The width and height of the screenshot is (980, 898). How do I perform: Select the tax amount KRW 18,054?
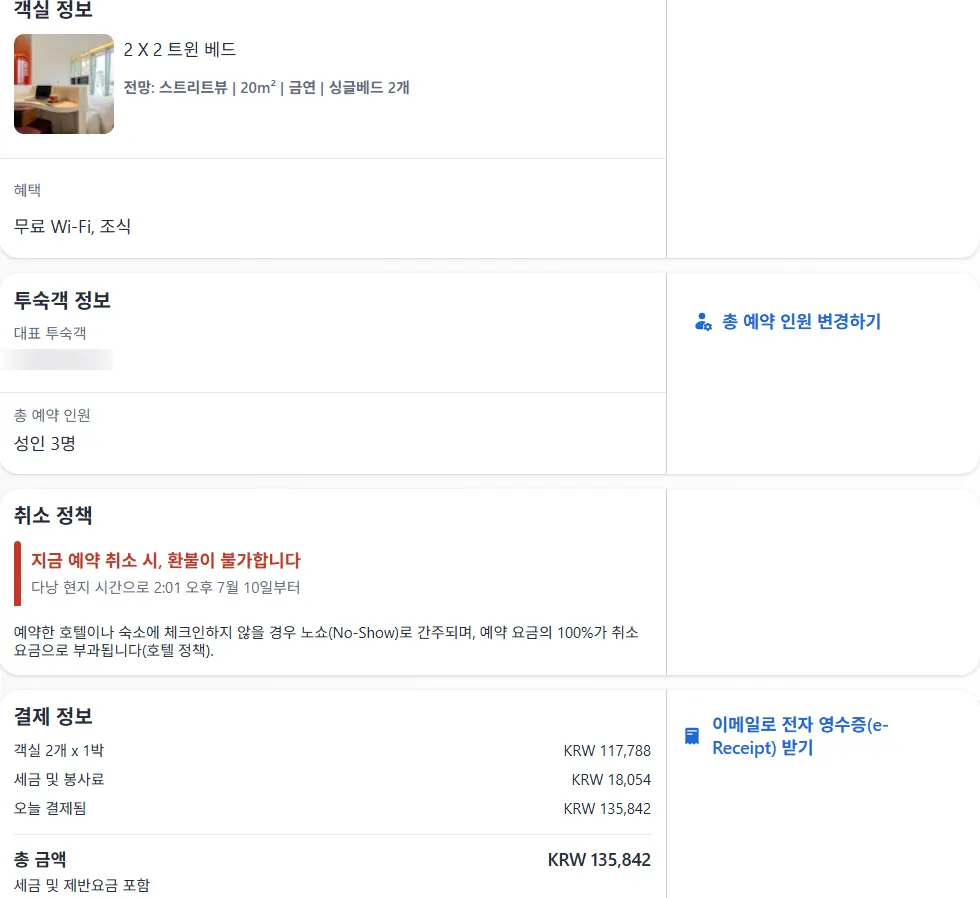click(611, 780)
